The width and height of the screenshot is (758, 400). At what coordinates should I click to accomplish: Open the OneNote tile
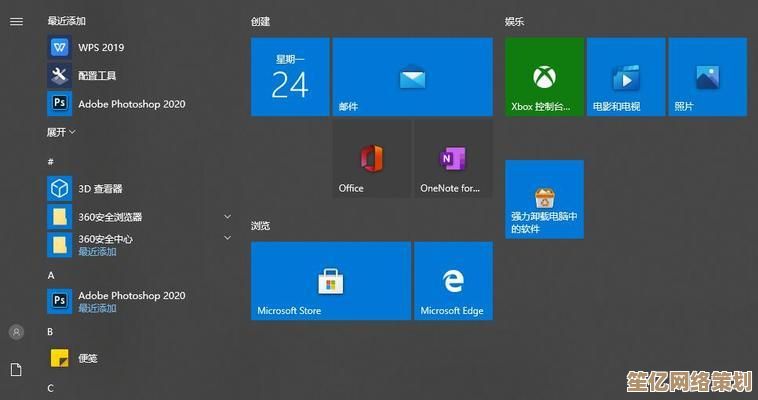pyautogui.click(x=452, y=159)
